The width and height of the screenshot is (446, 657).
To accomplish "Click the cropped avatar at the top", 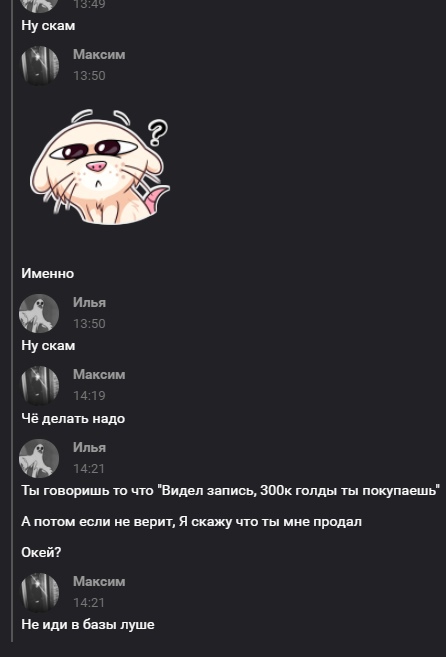I will pos(39,6).
